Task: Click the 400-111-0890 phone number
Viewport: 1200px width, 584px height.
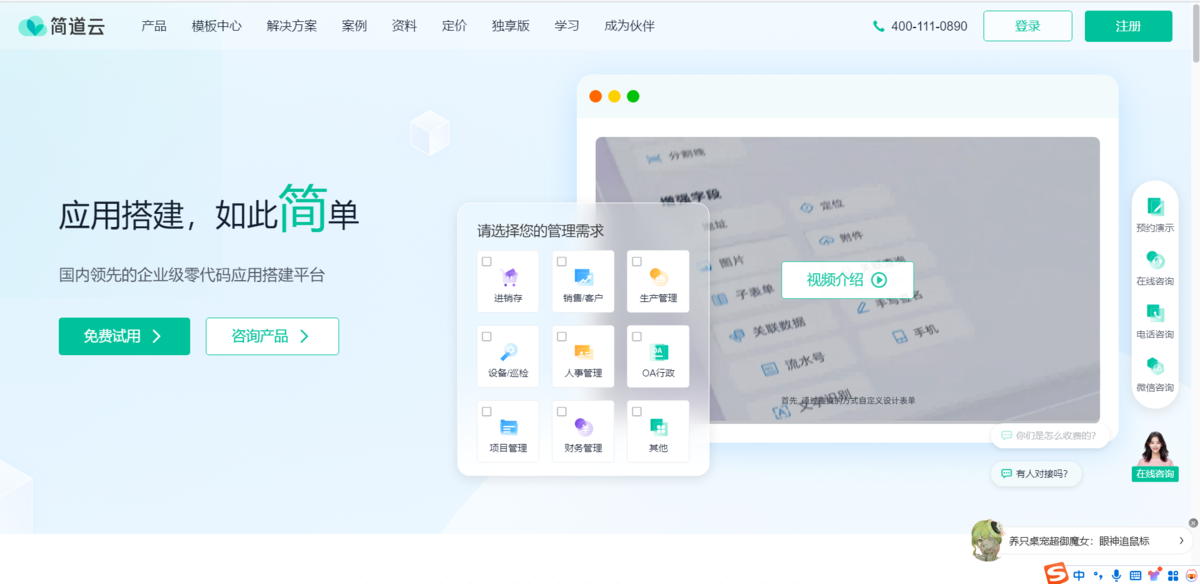Action: click(x=929, y=26)
